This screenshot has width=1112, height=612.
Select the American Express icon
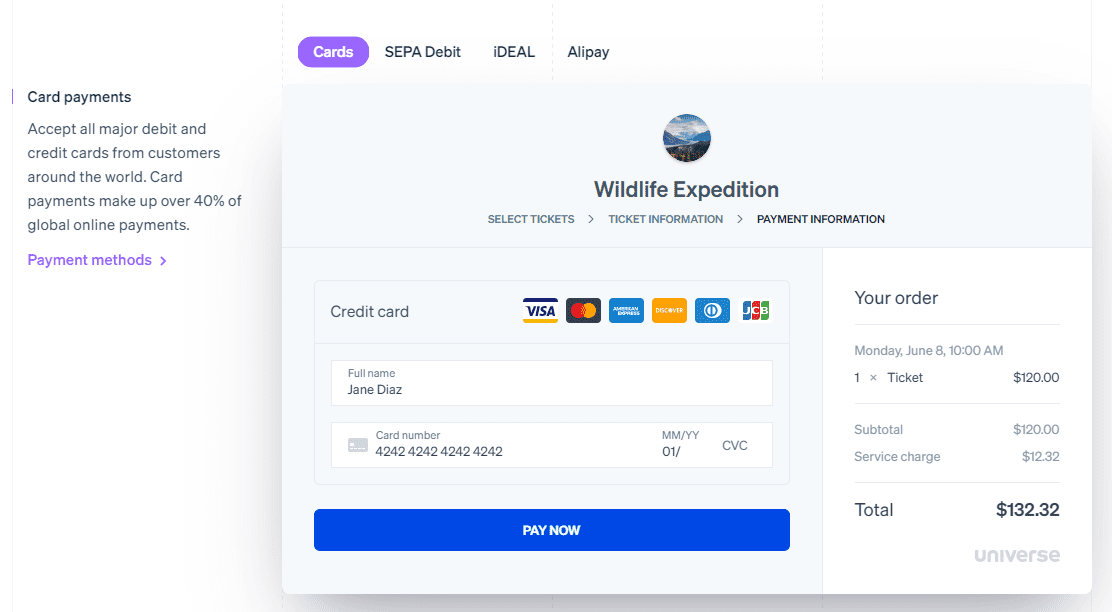(x=626, y=310)
